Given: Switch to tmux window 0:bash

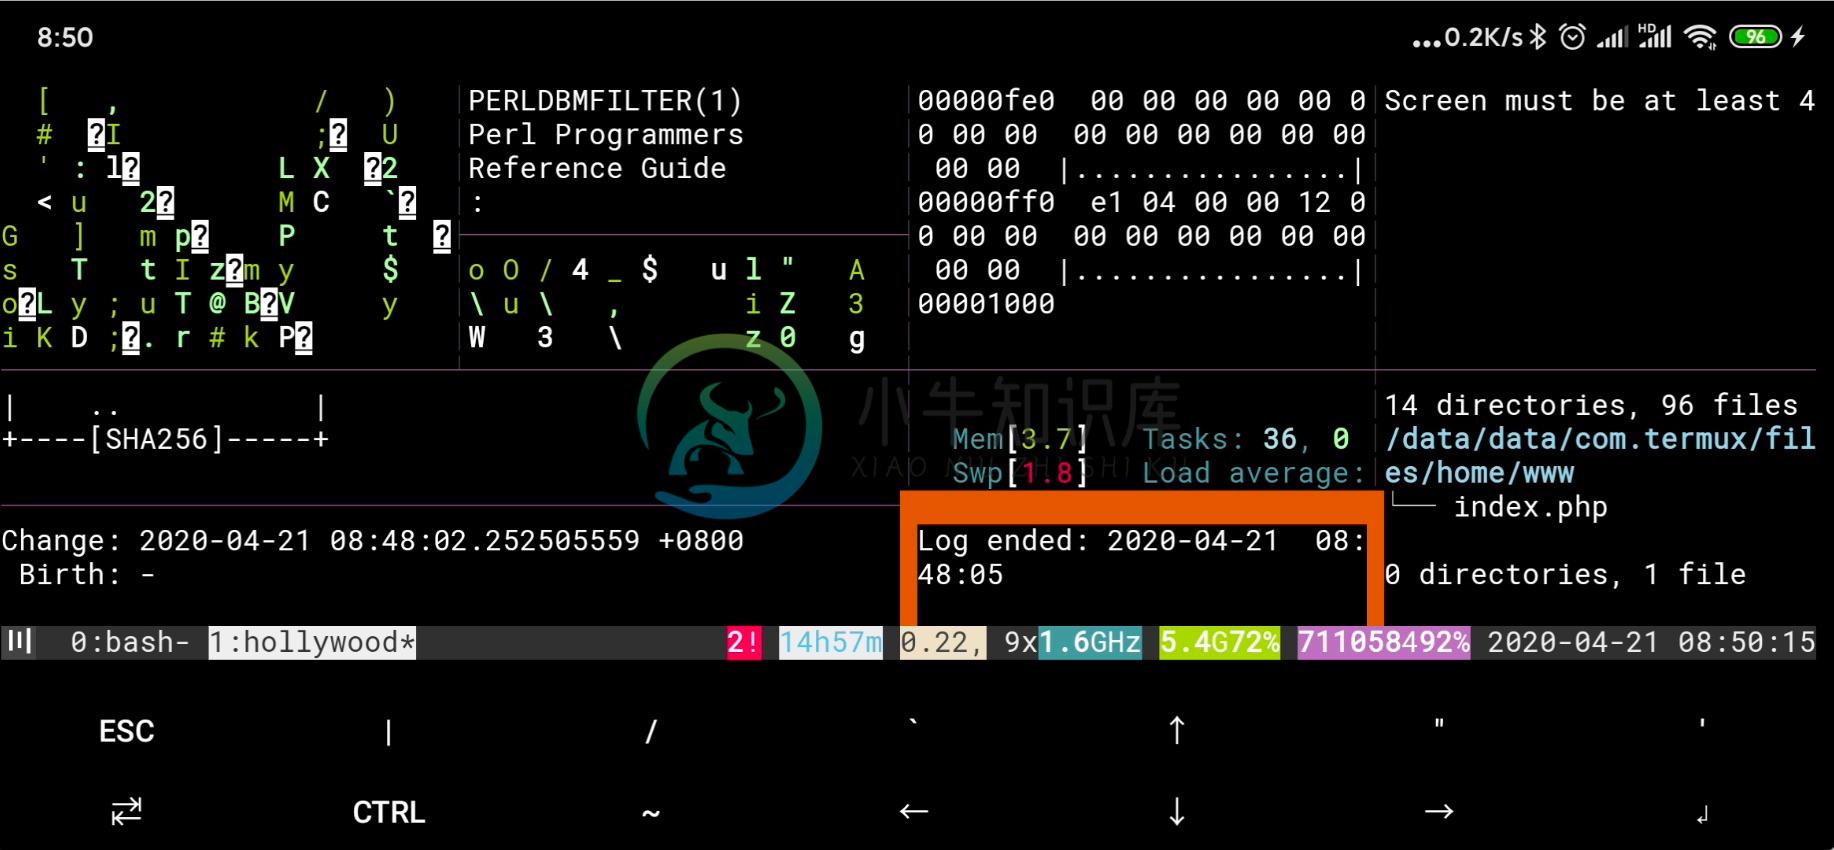Looking at the screenshot, I should point(129,642).
